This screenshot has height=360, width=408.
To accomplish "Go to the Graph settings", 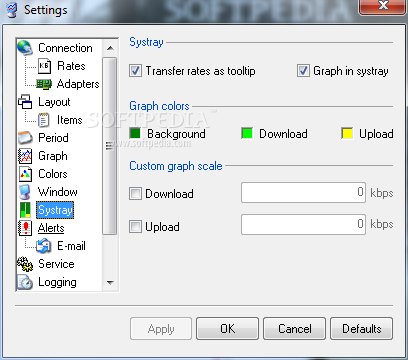I will click(x=53, y=156).
